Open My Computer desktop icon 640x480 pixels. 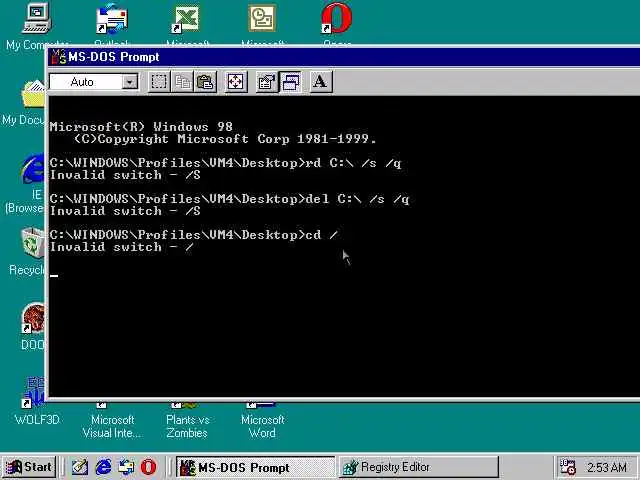click(37, 25)
